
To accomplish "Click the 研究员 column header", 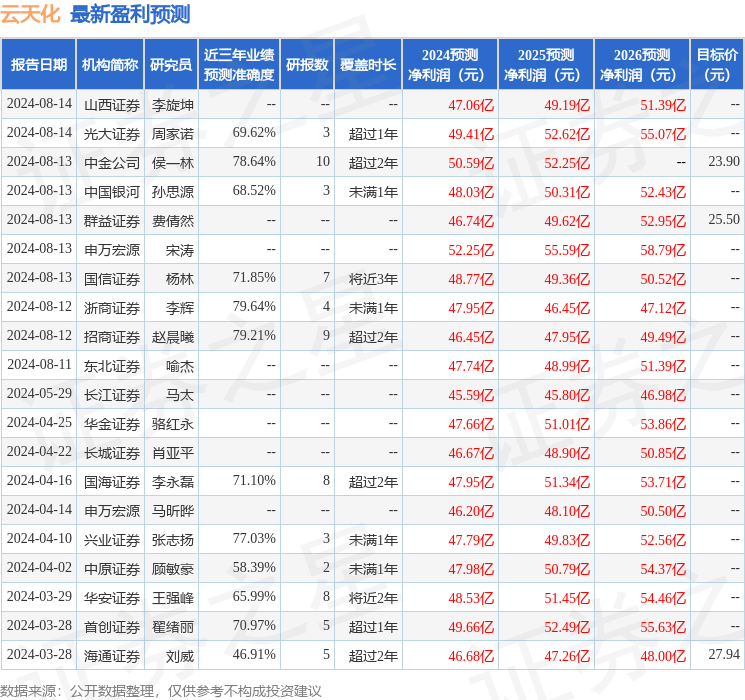I will pyautogui.click(x=171, y=65).
